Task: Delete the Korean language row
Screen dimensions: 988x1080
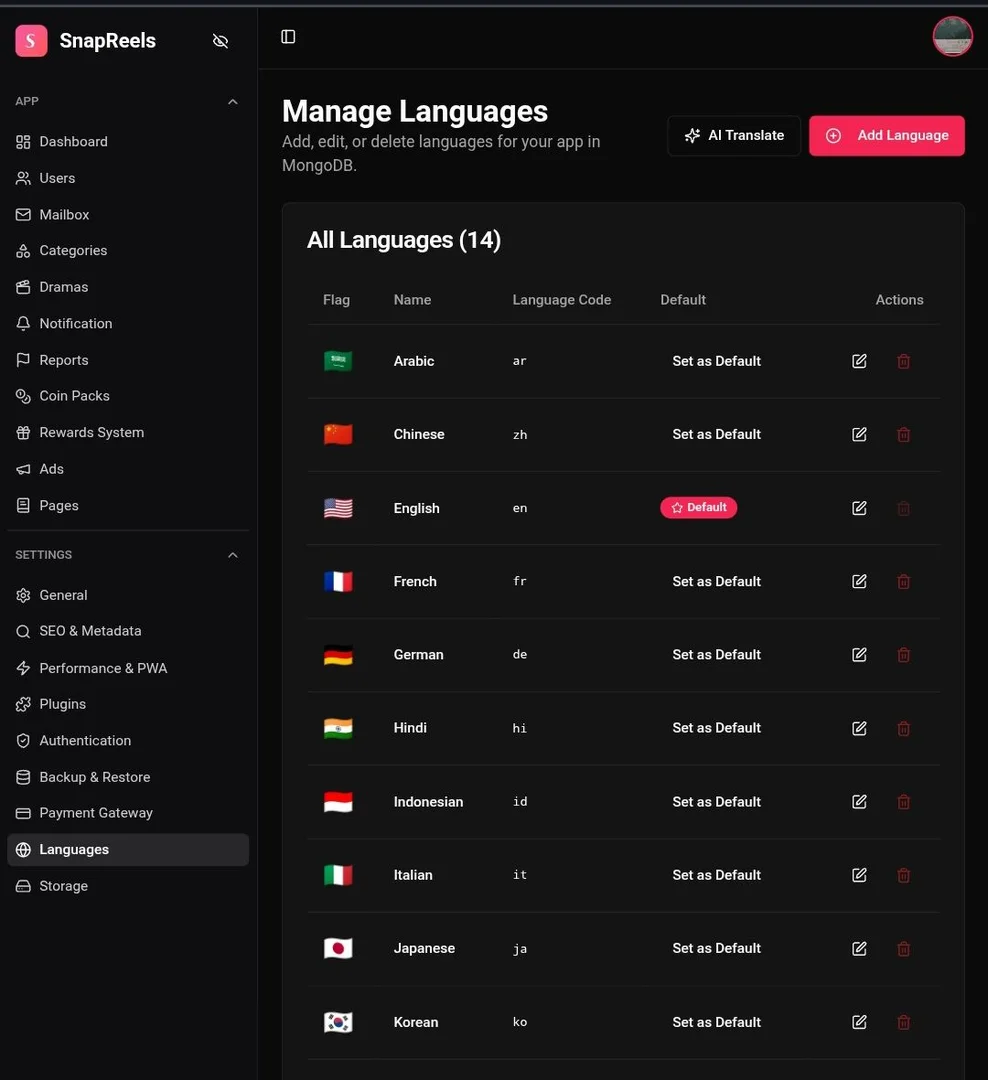Action: (903, 1022)
